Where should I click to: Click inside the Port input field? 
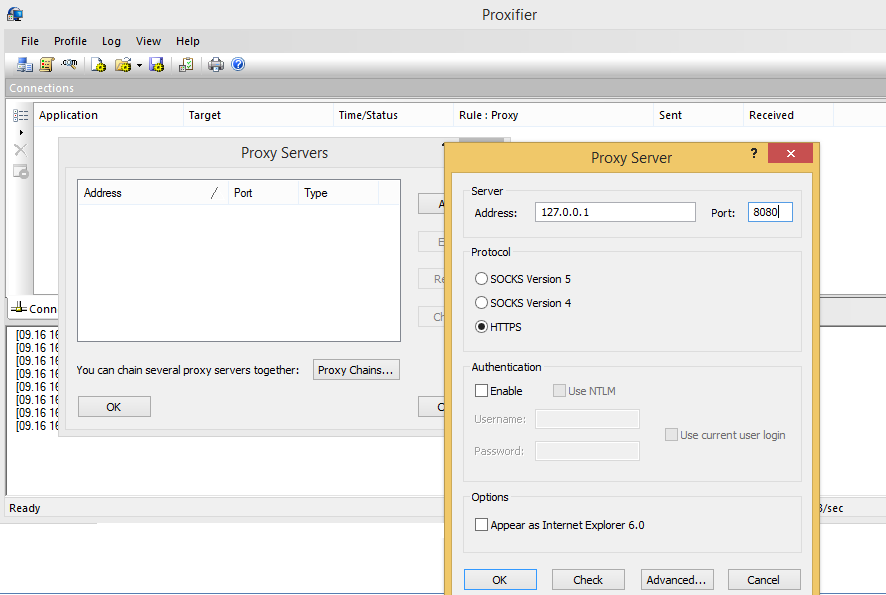point(769,211)
